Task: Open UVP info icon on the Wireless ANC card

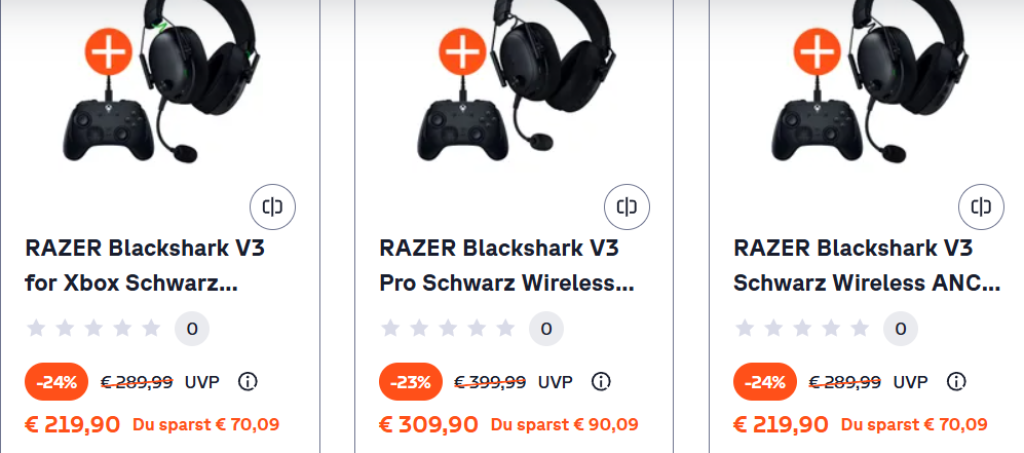Action: [956, 381]
